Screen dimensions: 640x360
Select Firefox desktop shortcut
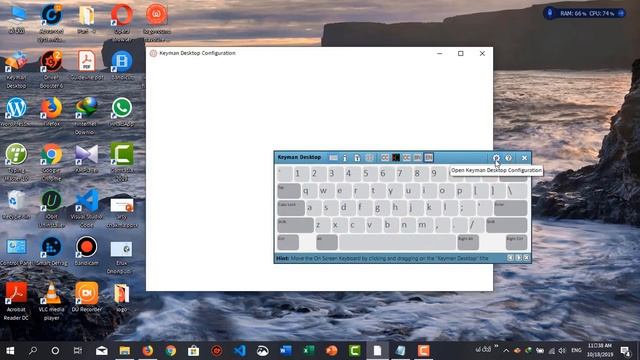coord(51,112)
